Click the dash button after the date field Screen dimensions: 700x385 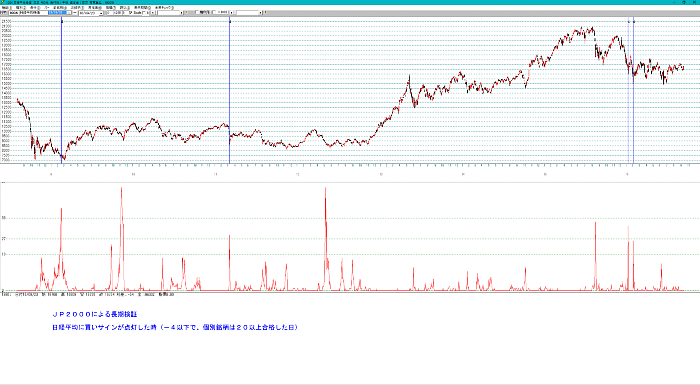pos(75,13)
